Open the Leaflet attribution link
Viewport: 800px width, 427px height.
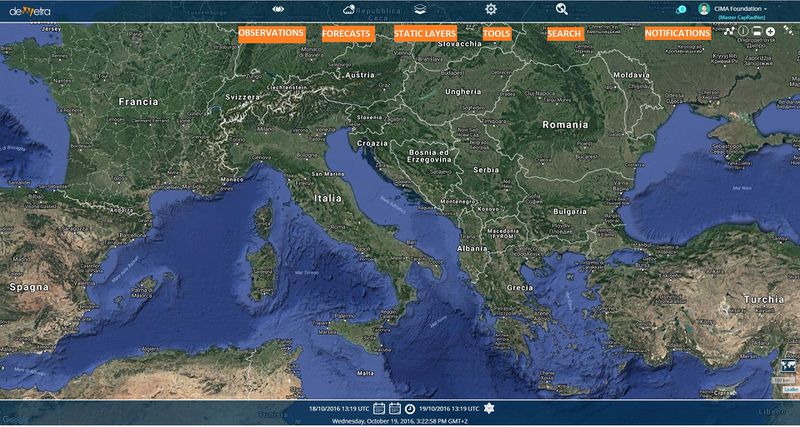click(x=791, y=390)
